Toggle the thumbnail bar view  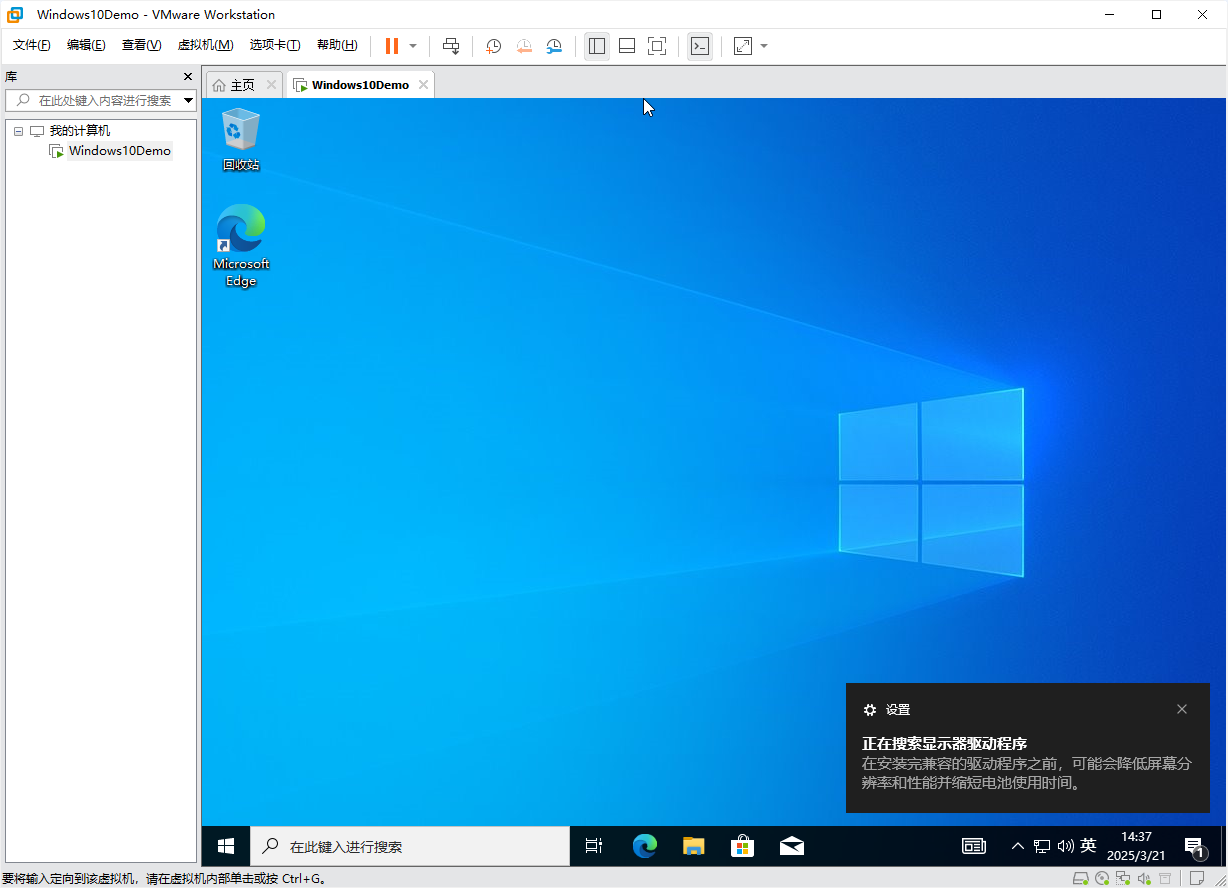coord(627,46)
